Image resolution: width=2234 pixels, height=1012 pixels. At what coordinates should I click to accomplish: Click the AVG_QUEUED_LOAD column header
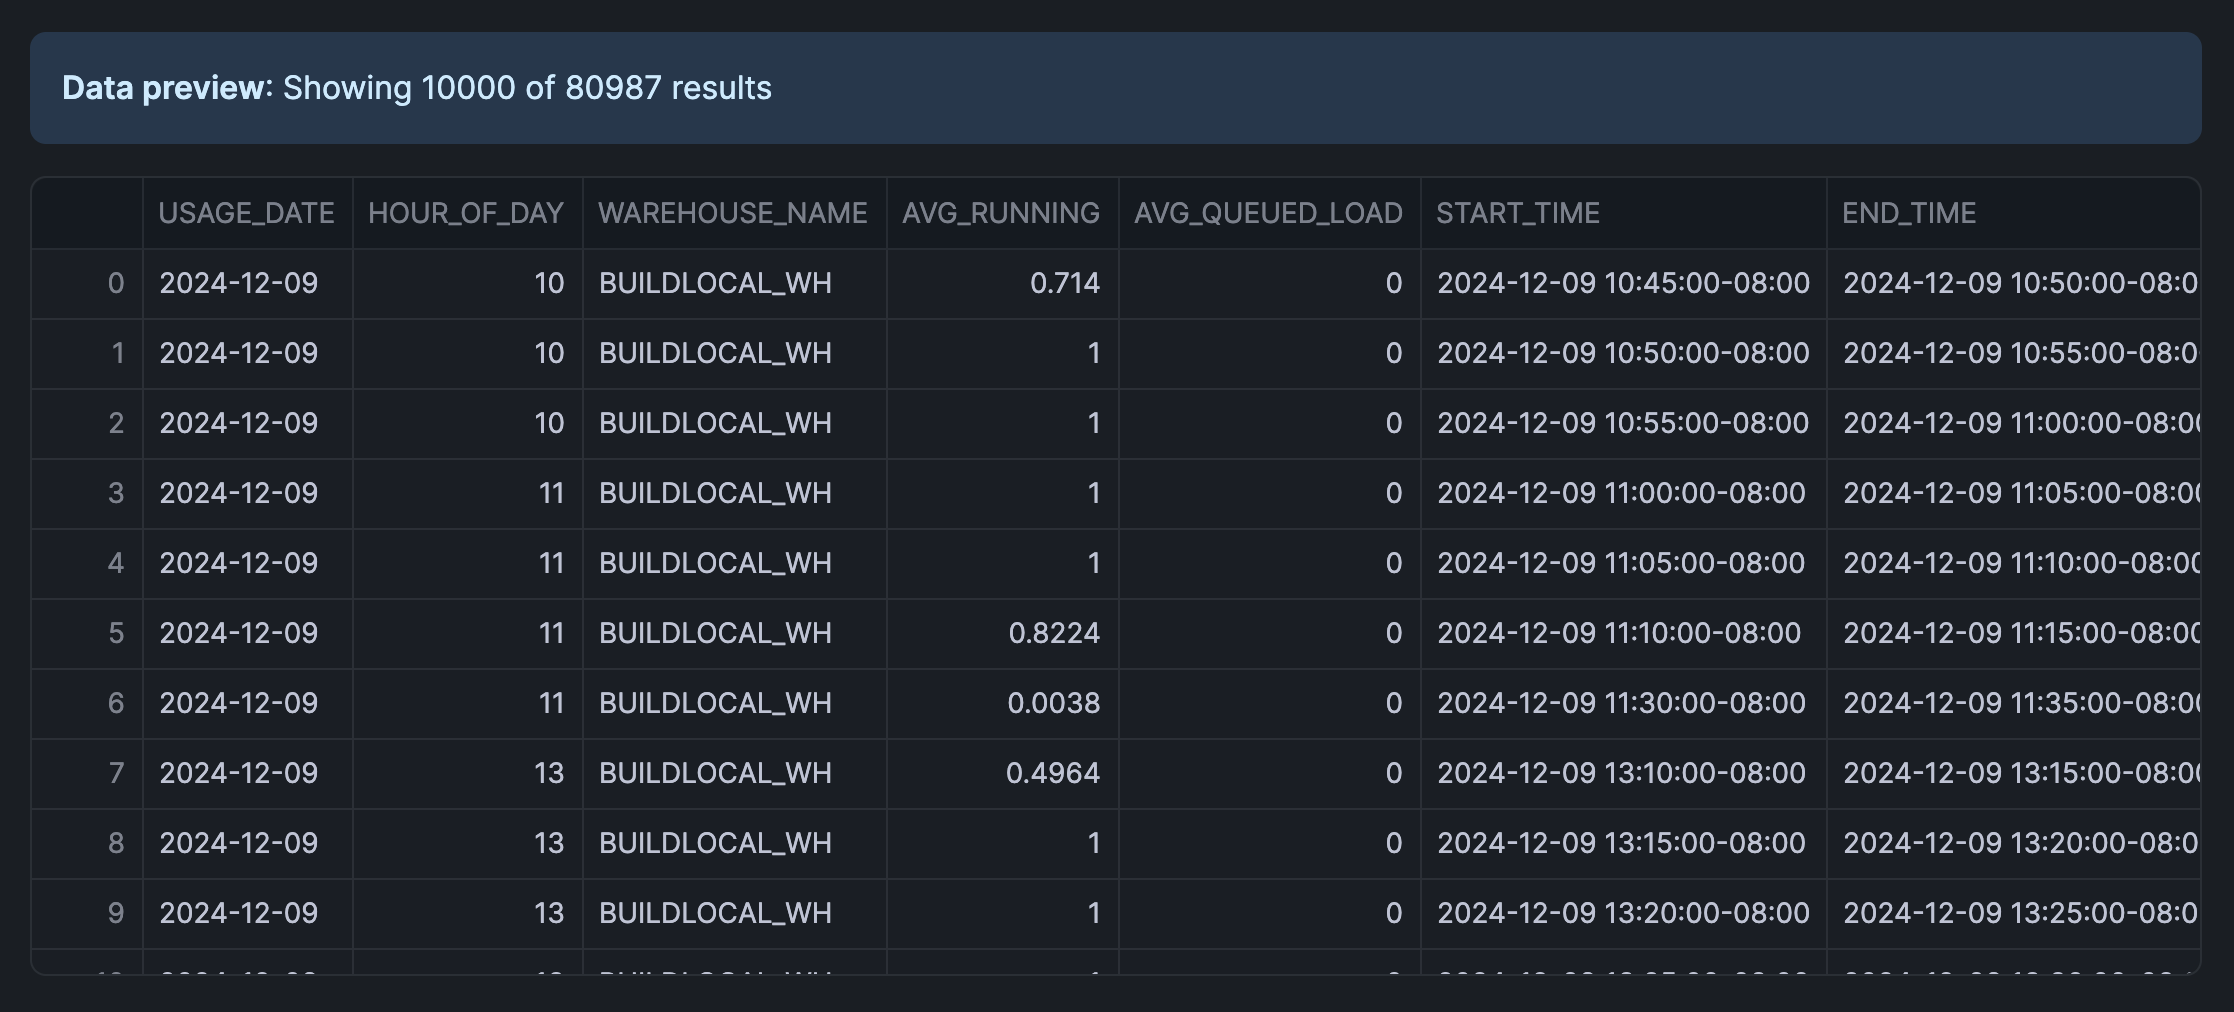coord(1267,213)
